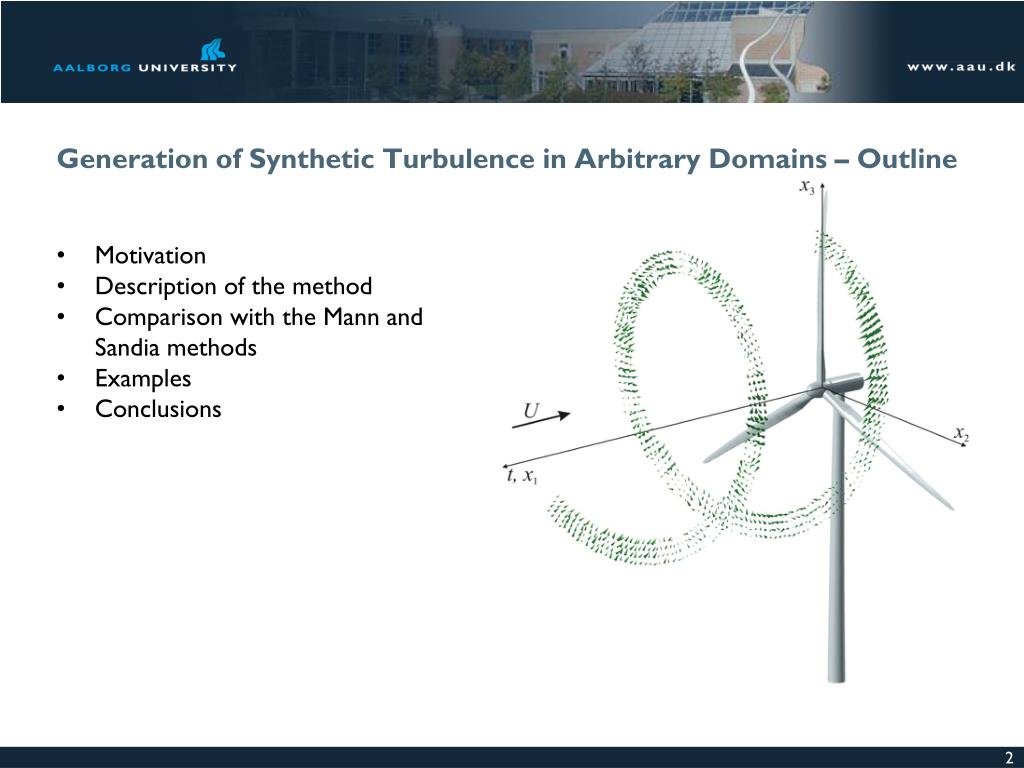
Task: Click the 't, x1' axis label
Action: (x=521, y=475)
